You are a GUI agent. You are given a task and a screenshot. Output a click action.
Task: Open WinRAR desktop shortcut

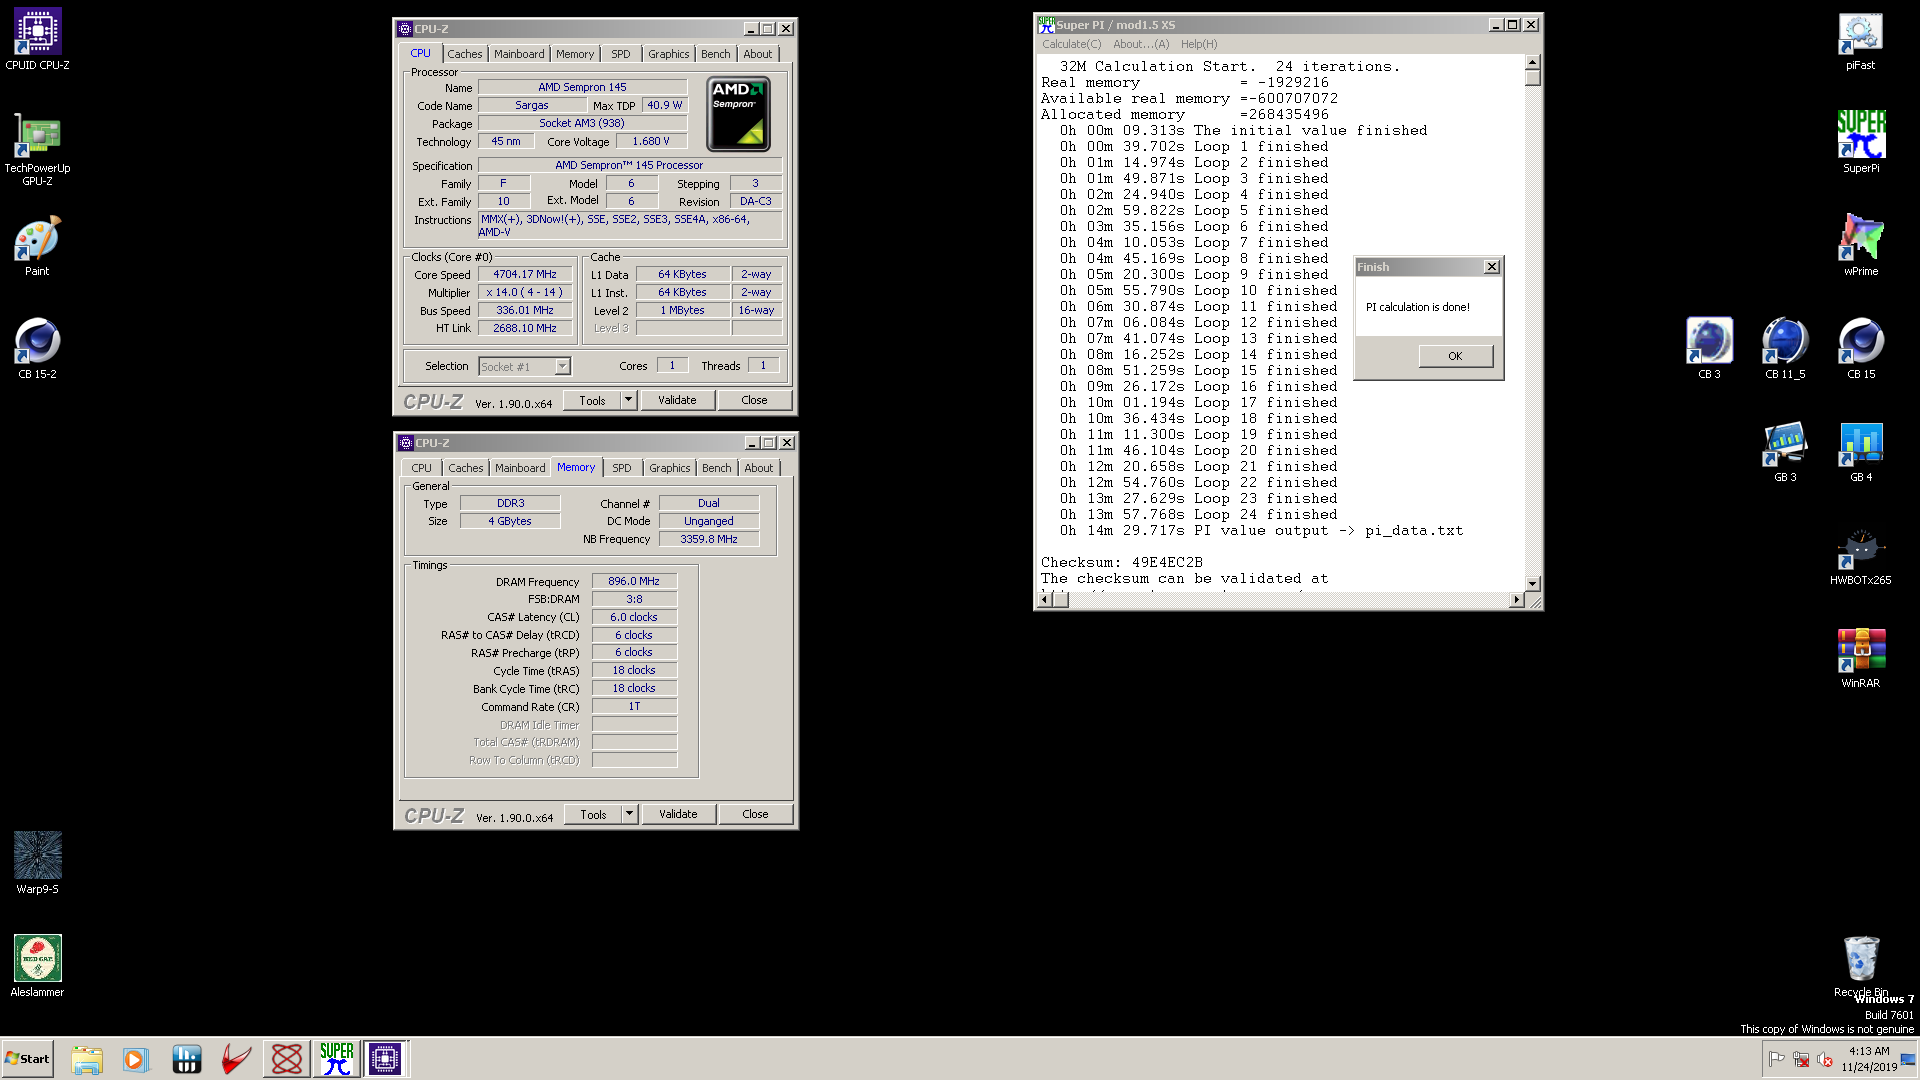coord(1860,658)
